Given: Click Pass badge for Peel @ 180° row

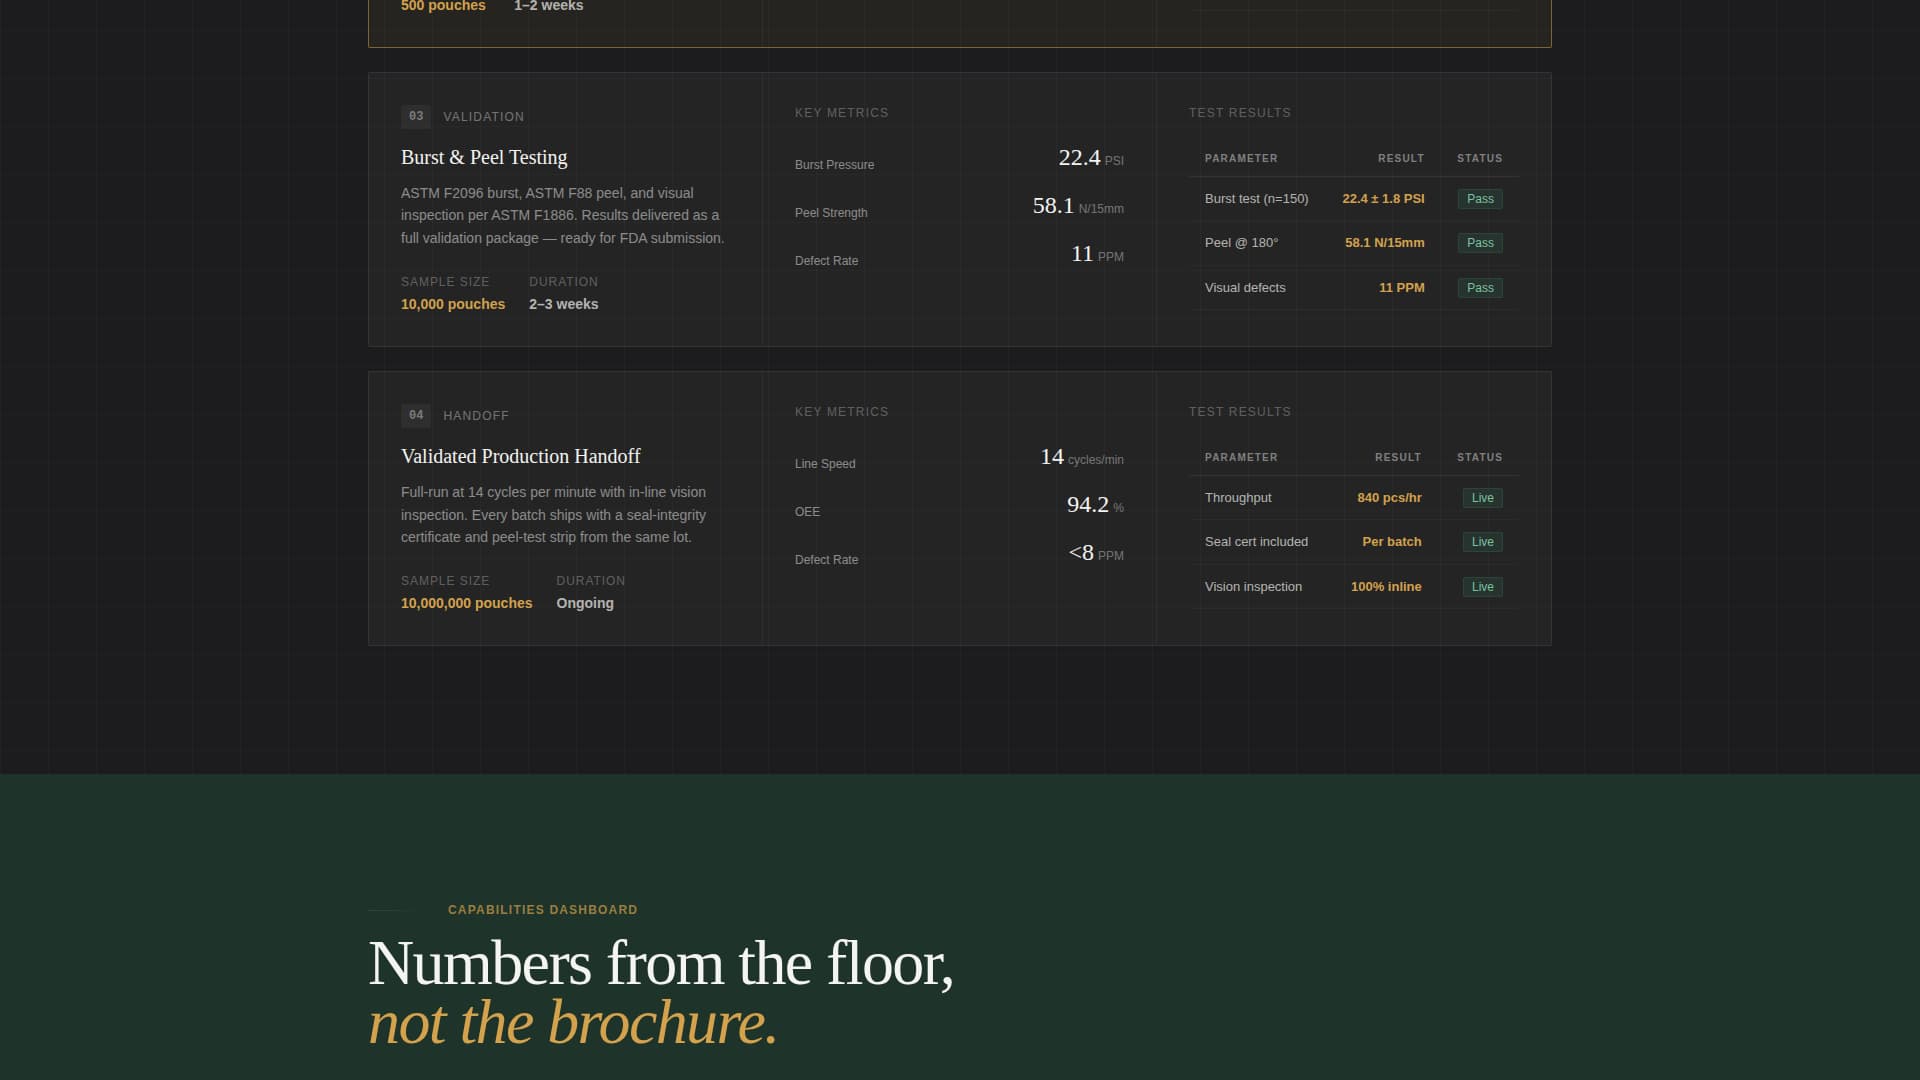Looking at the screenshot, I should click(x=1479, y=243).
